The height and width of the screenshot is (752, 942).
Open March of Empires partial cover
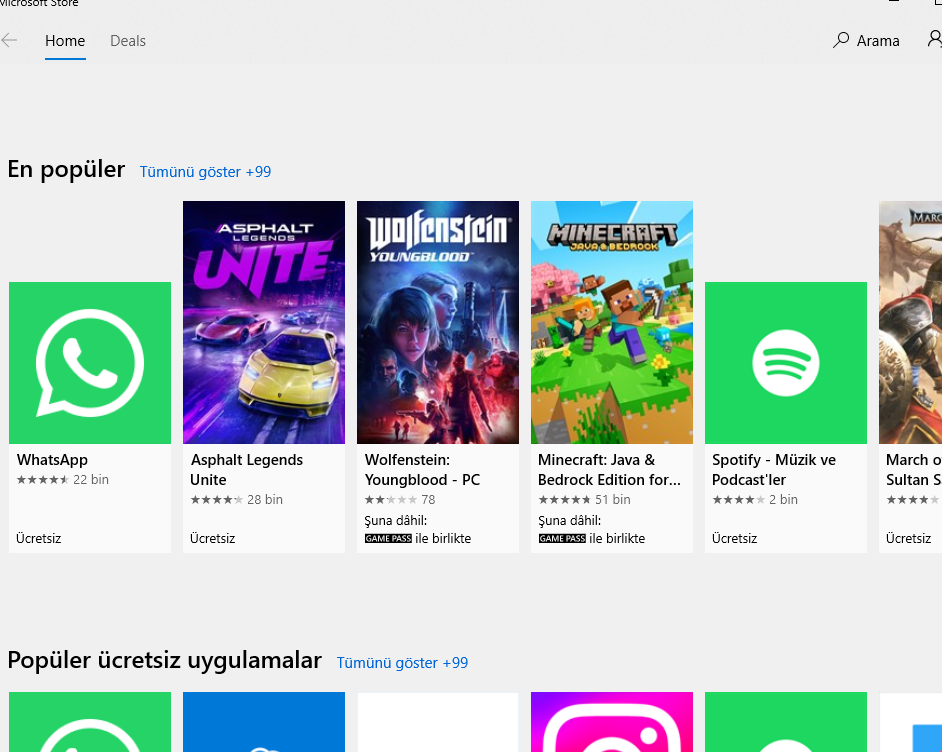910,323
